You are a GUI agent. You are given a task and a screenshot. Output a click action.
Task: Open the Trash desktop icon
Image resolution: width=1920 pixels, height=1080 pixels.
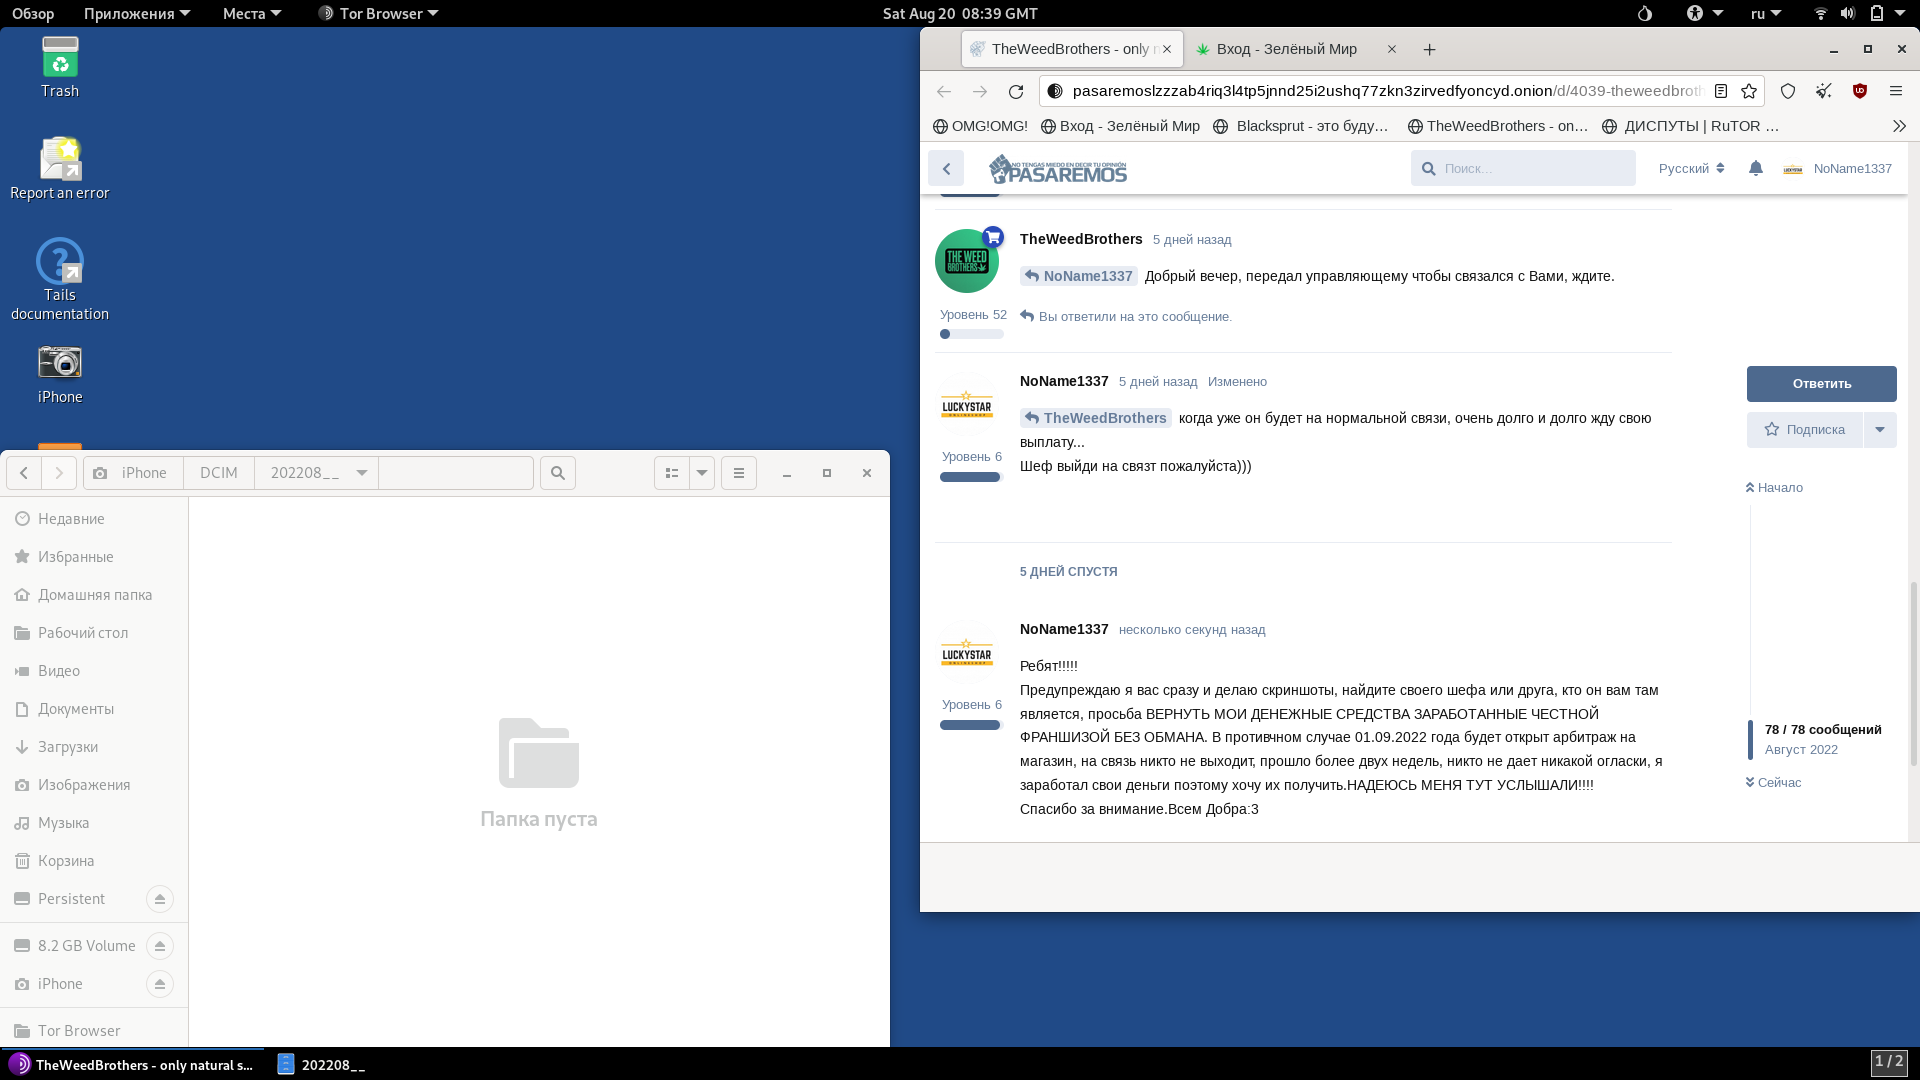pos(60,67)
